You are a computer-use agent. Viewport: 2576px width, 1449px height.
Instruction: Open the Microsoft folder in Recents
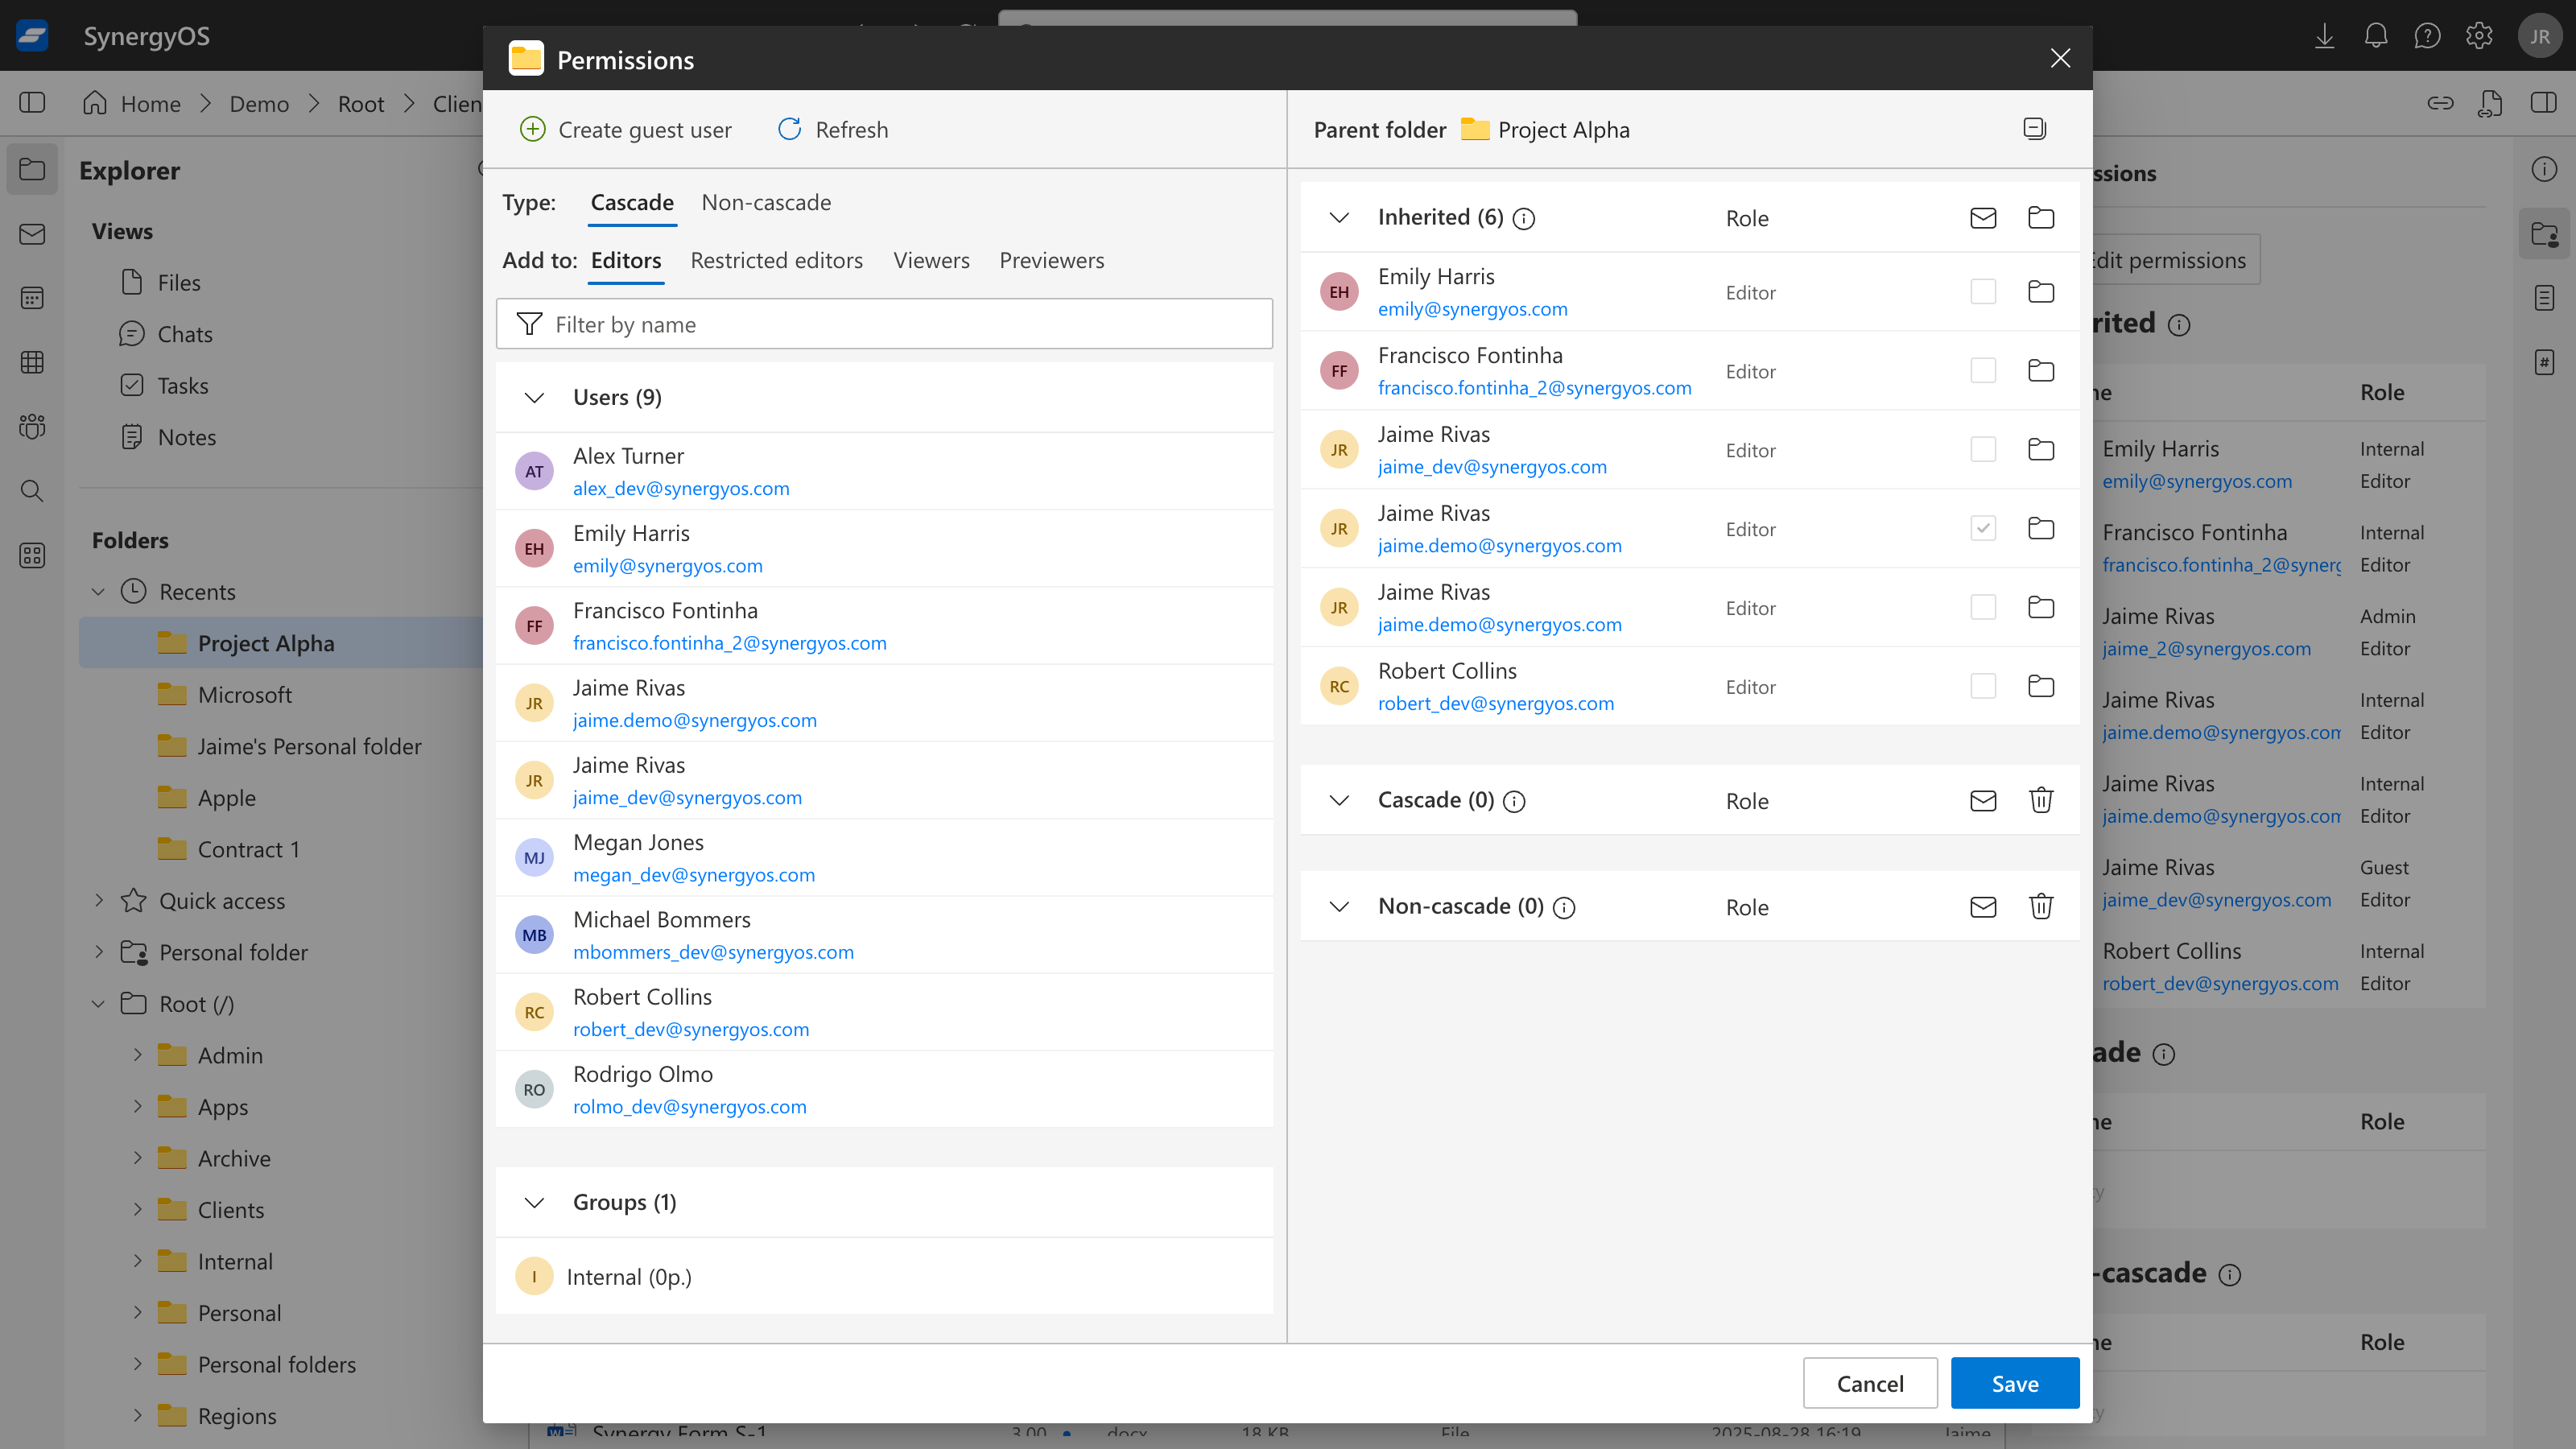(x=244, y=695)
